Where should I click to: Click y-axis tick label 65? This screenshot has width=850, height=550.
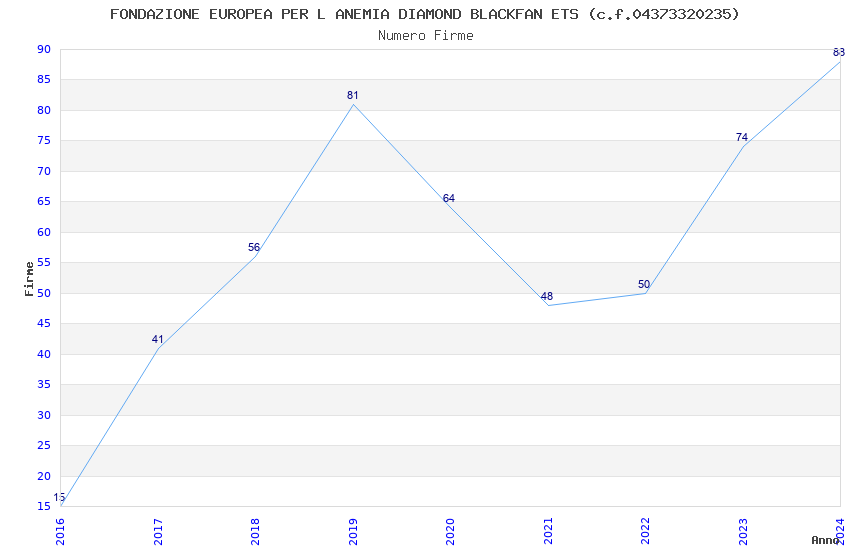click(x=44, y=201)
